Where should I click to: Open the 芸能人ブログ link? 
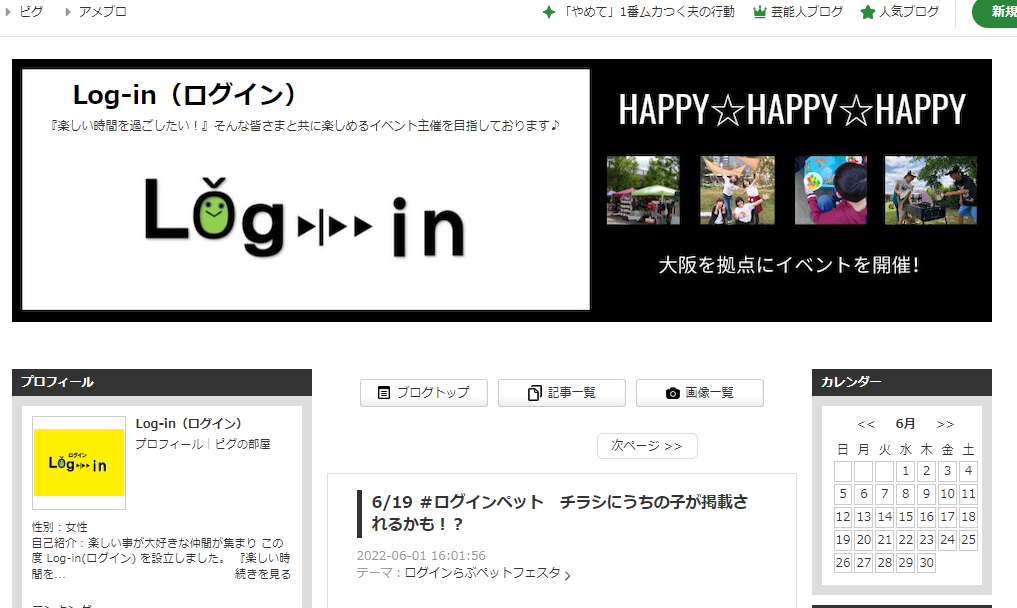(x=806, y=12)
